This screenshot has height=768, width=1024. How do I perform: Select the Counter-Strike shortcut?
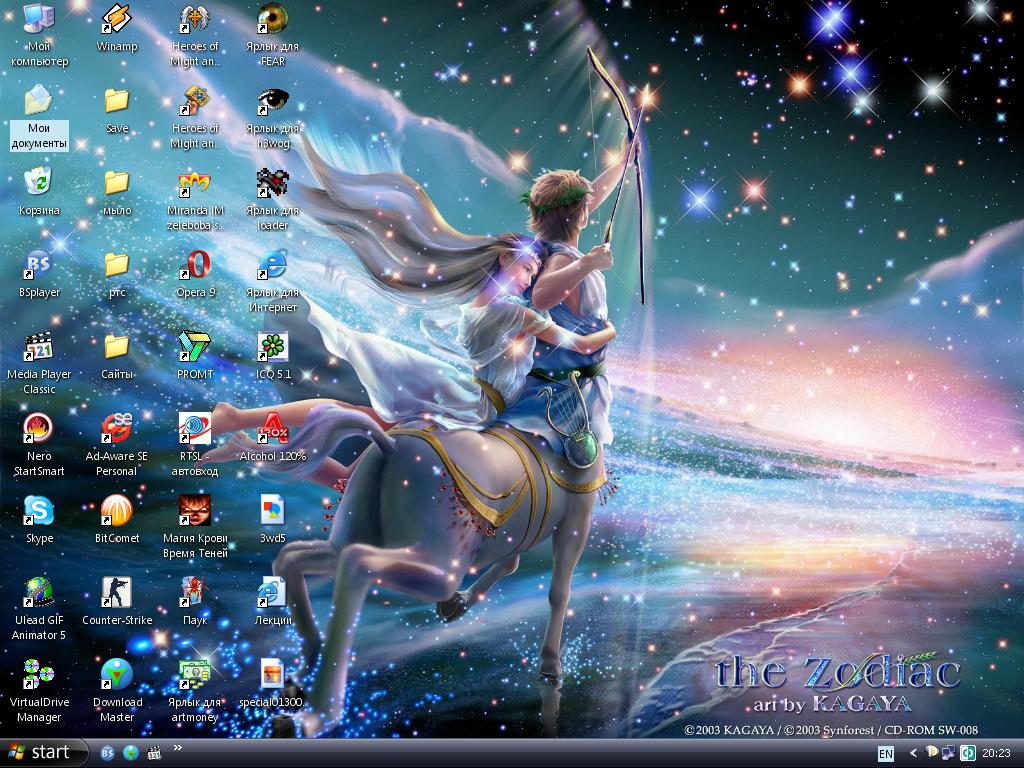point(117,602)
